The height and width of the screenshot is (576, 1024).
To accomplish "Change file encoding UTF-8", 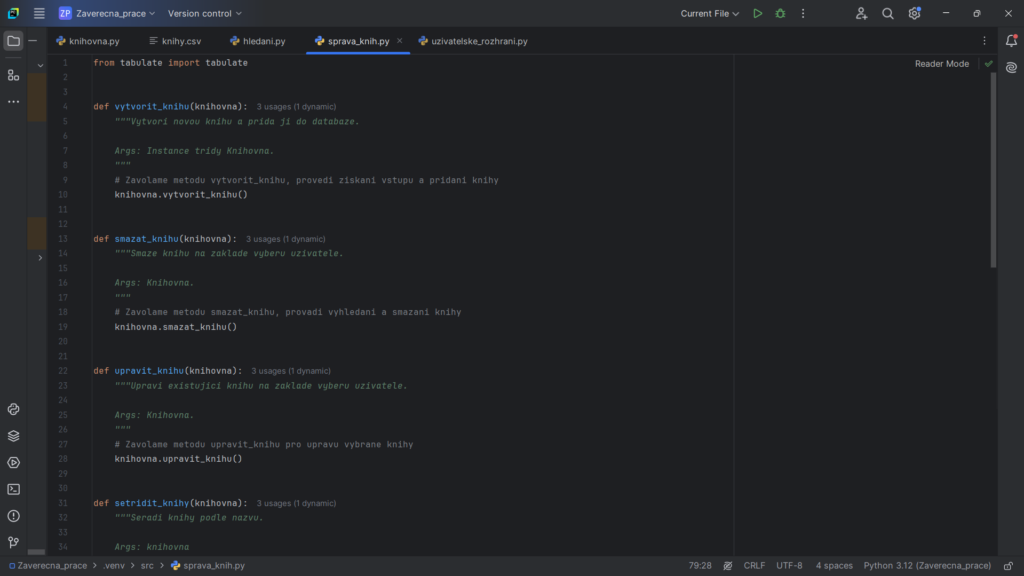I will [789, 566].
